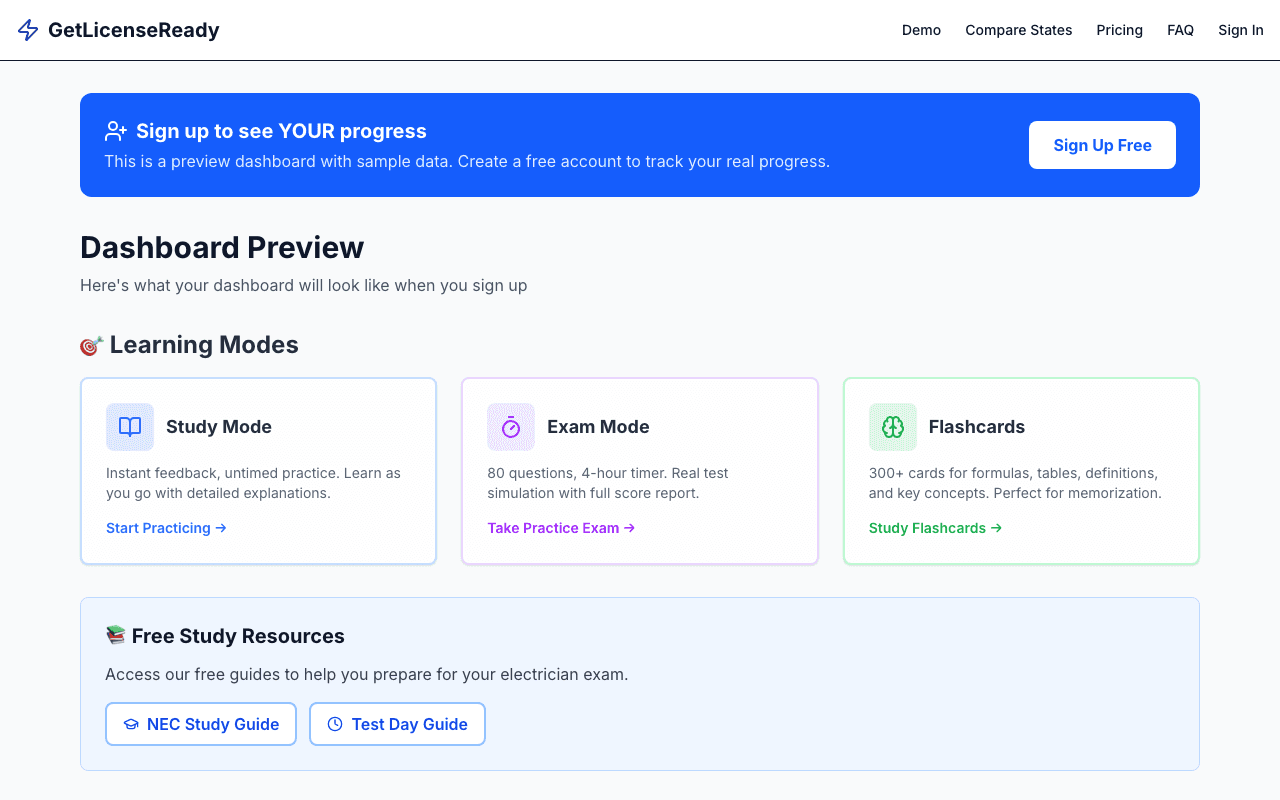Open the NEC Study Guide

[x=201, y=723]
